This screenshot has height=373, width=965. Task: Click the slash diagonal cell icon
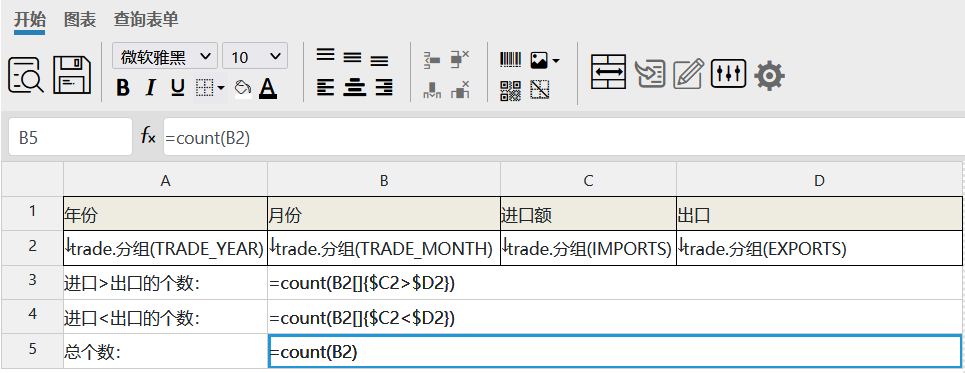pos(540,90)
